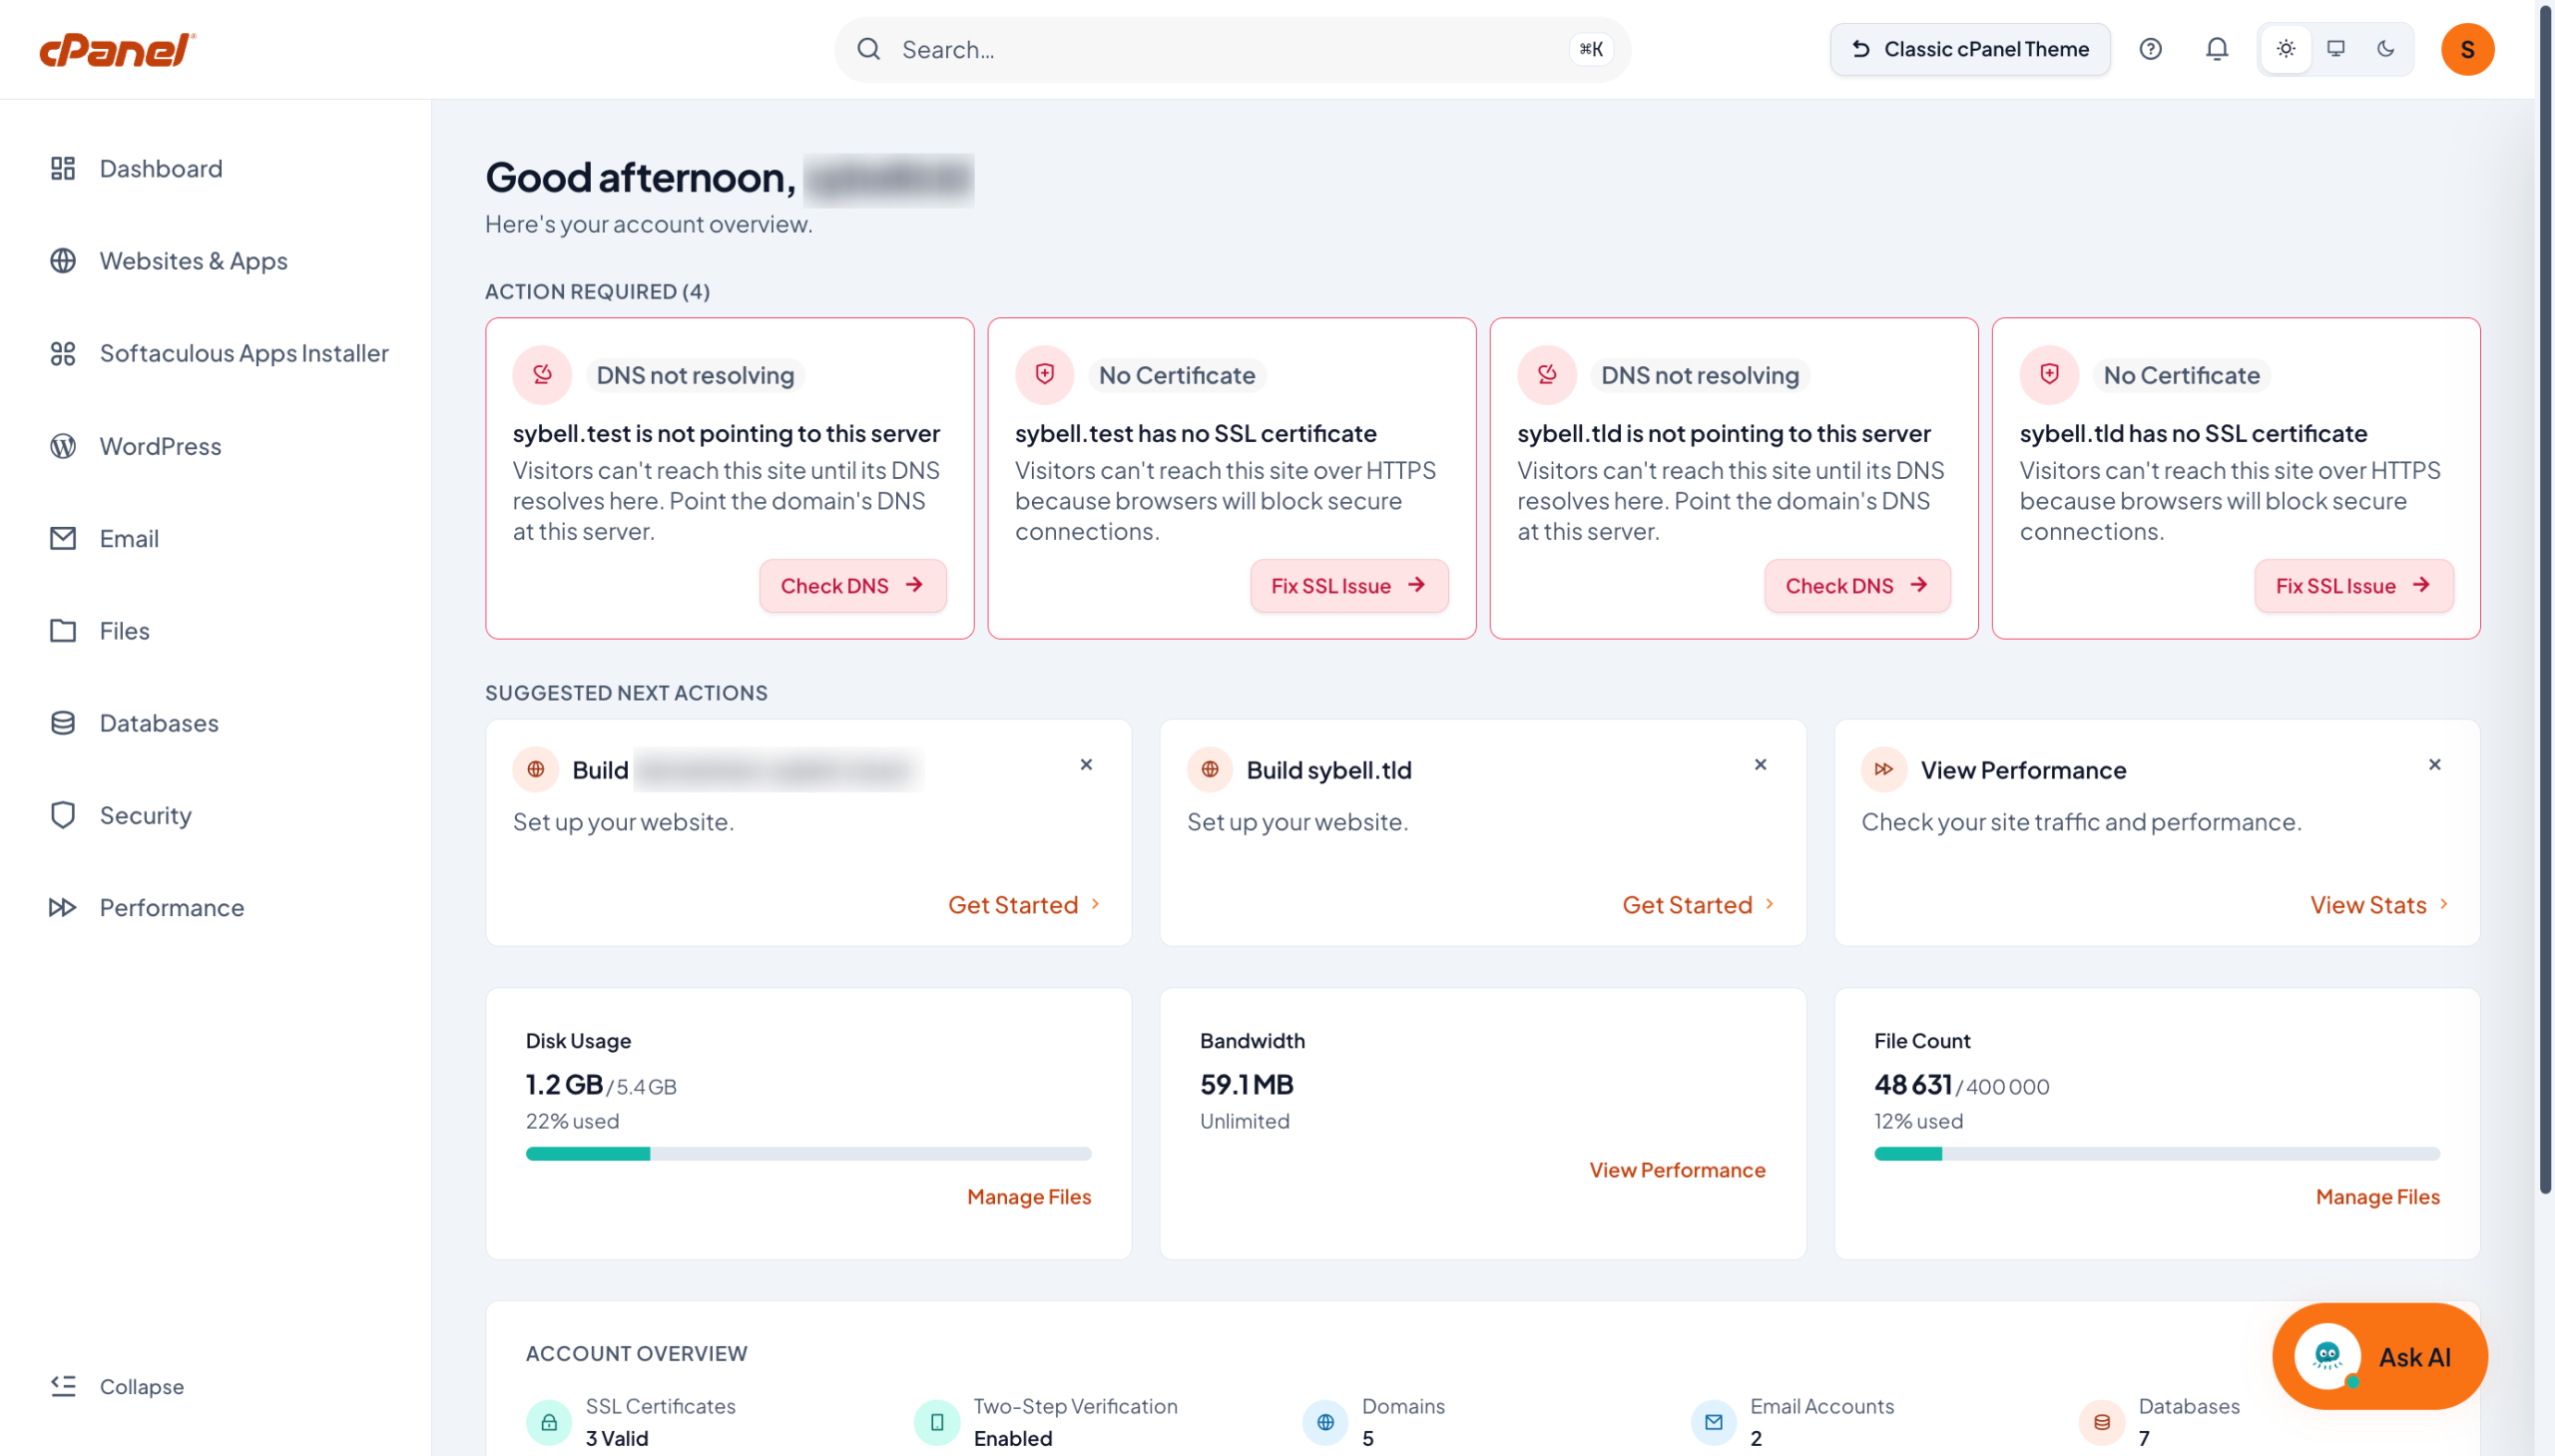Open Manage Files under File Count
This screenshot has height=1456, width=2555.
2377,1197
